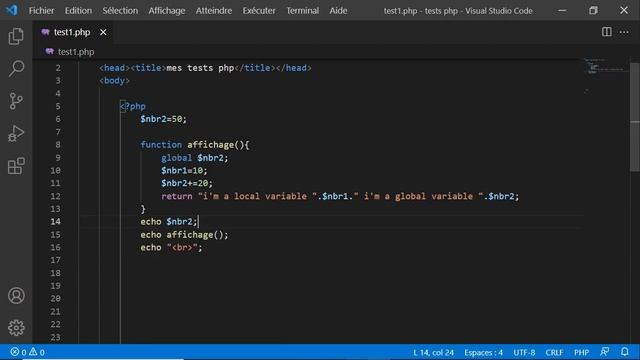The image size is (640, 360).
Task: Open the Exécuter menu
Action: click(x=259, y=10)
